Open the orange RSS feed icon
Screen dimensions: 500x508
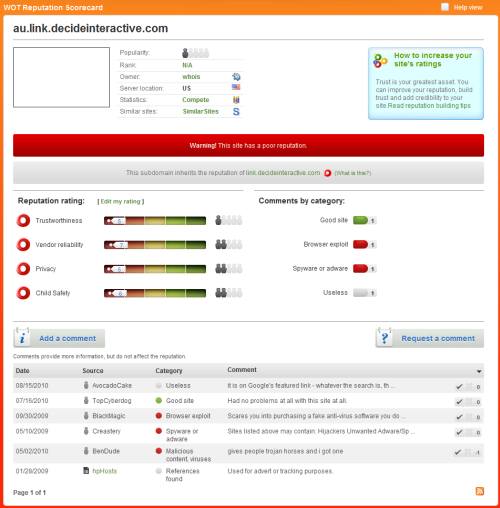480,491
